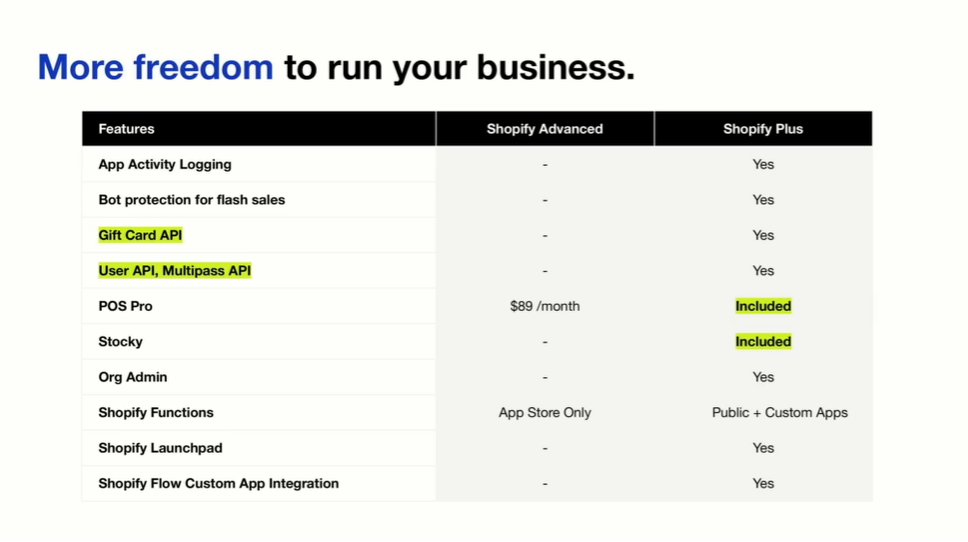Viewport: 968px width, 542px height.
Task: Click the 'Shopify Functions' row label
Action: [156, 412]
